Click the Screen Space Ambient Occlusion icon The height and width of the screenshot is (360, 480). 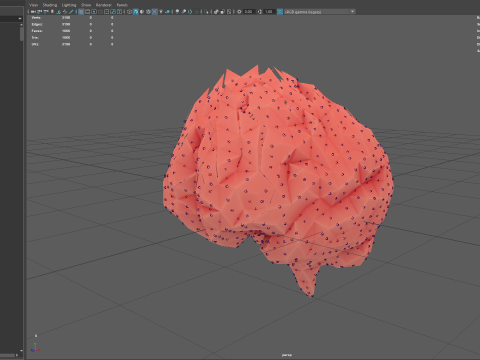click(x=177, y=12)
